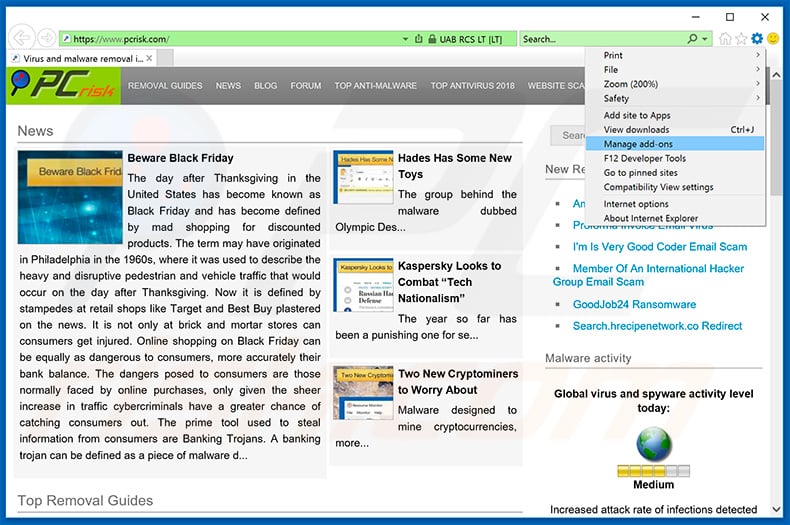Click the PCrisk logo
The image size is (790, 525).
tap(63, 86)
